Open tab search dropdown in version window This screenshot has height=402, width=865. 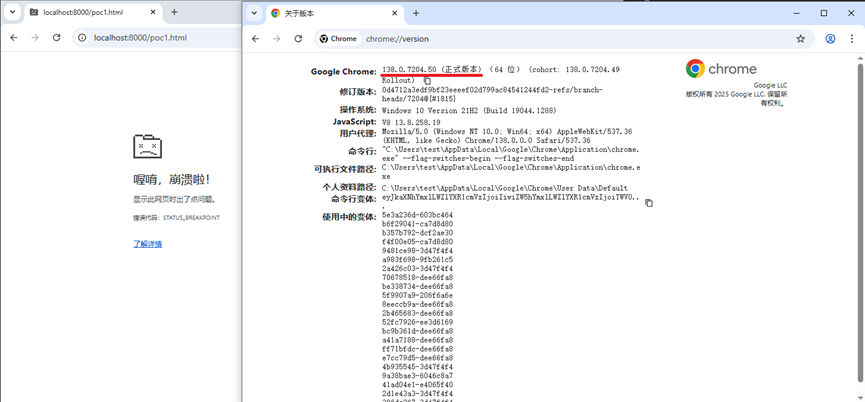254,13
